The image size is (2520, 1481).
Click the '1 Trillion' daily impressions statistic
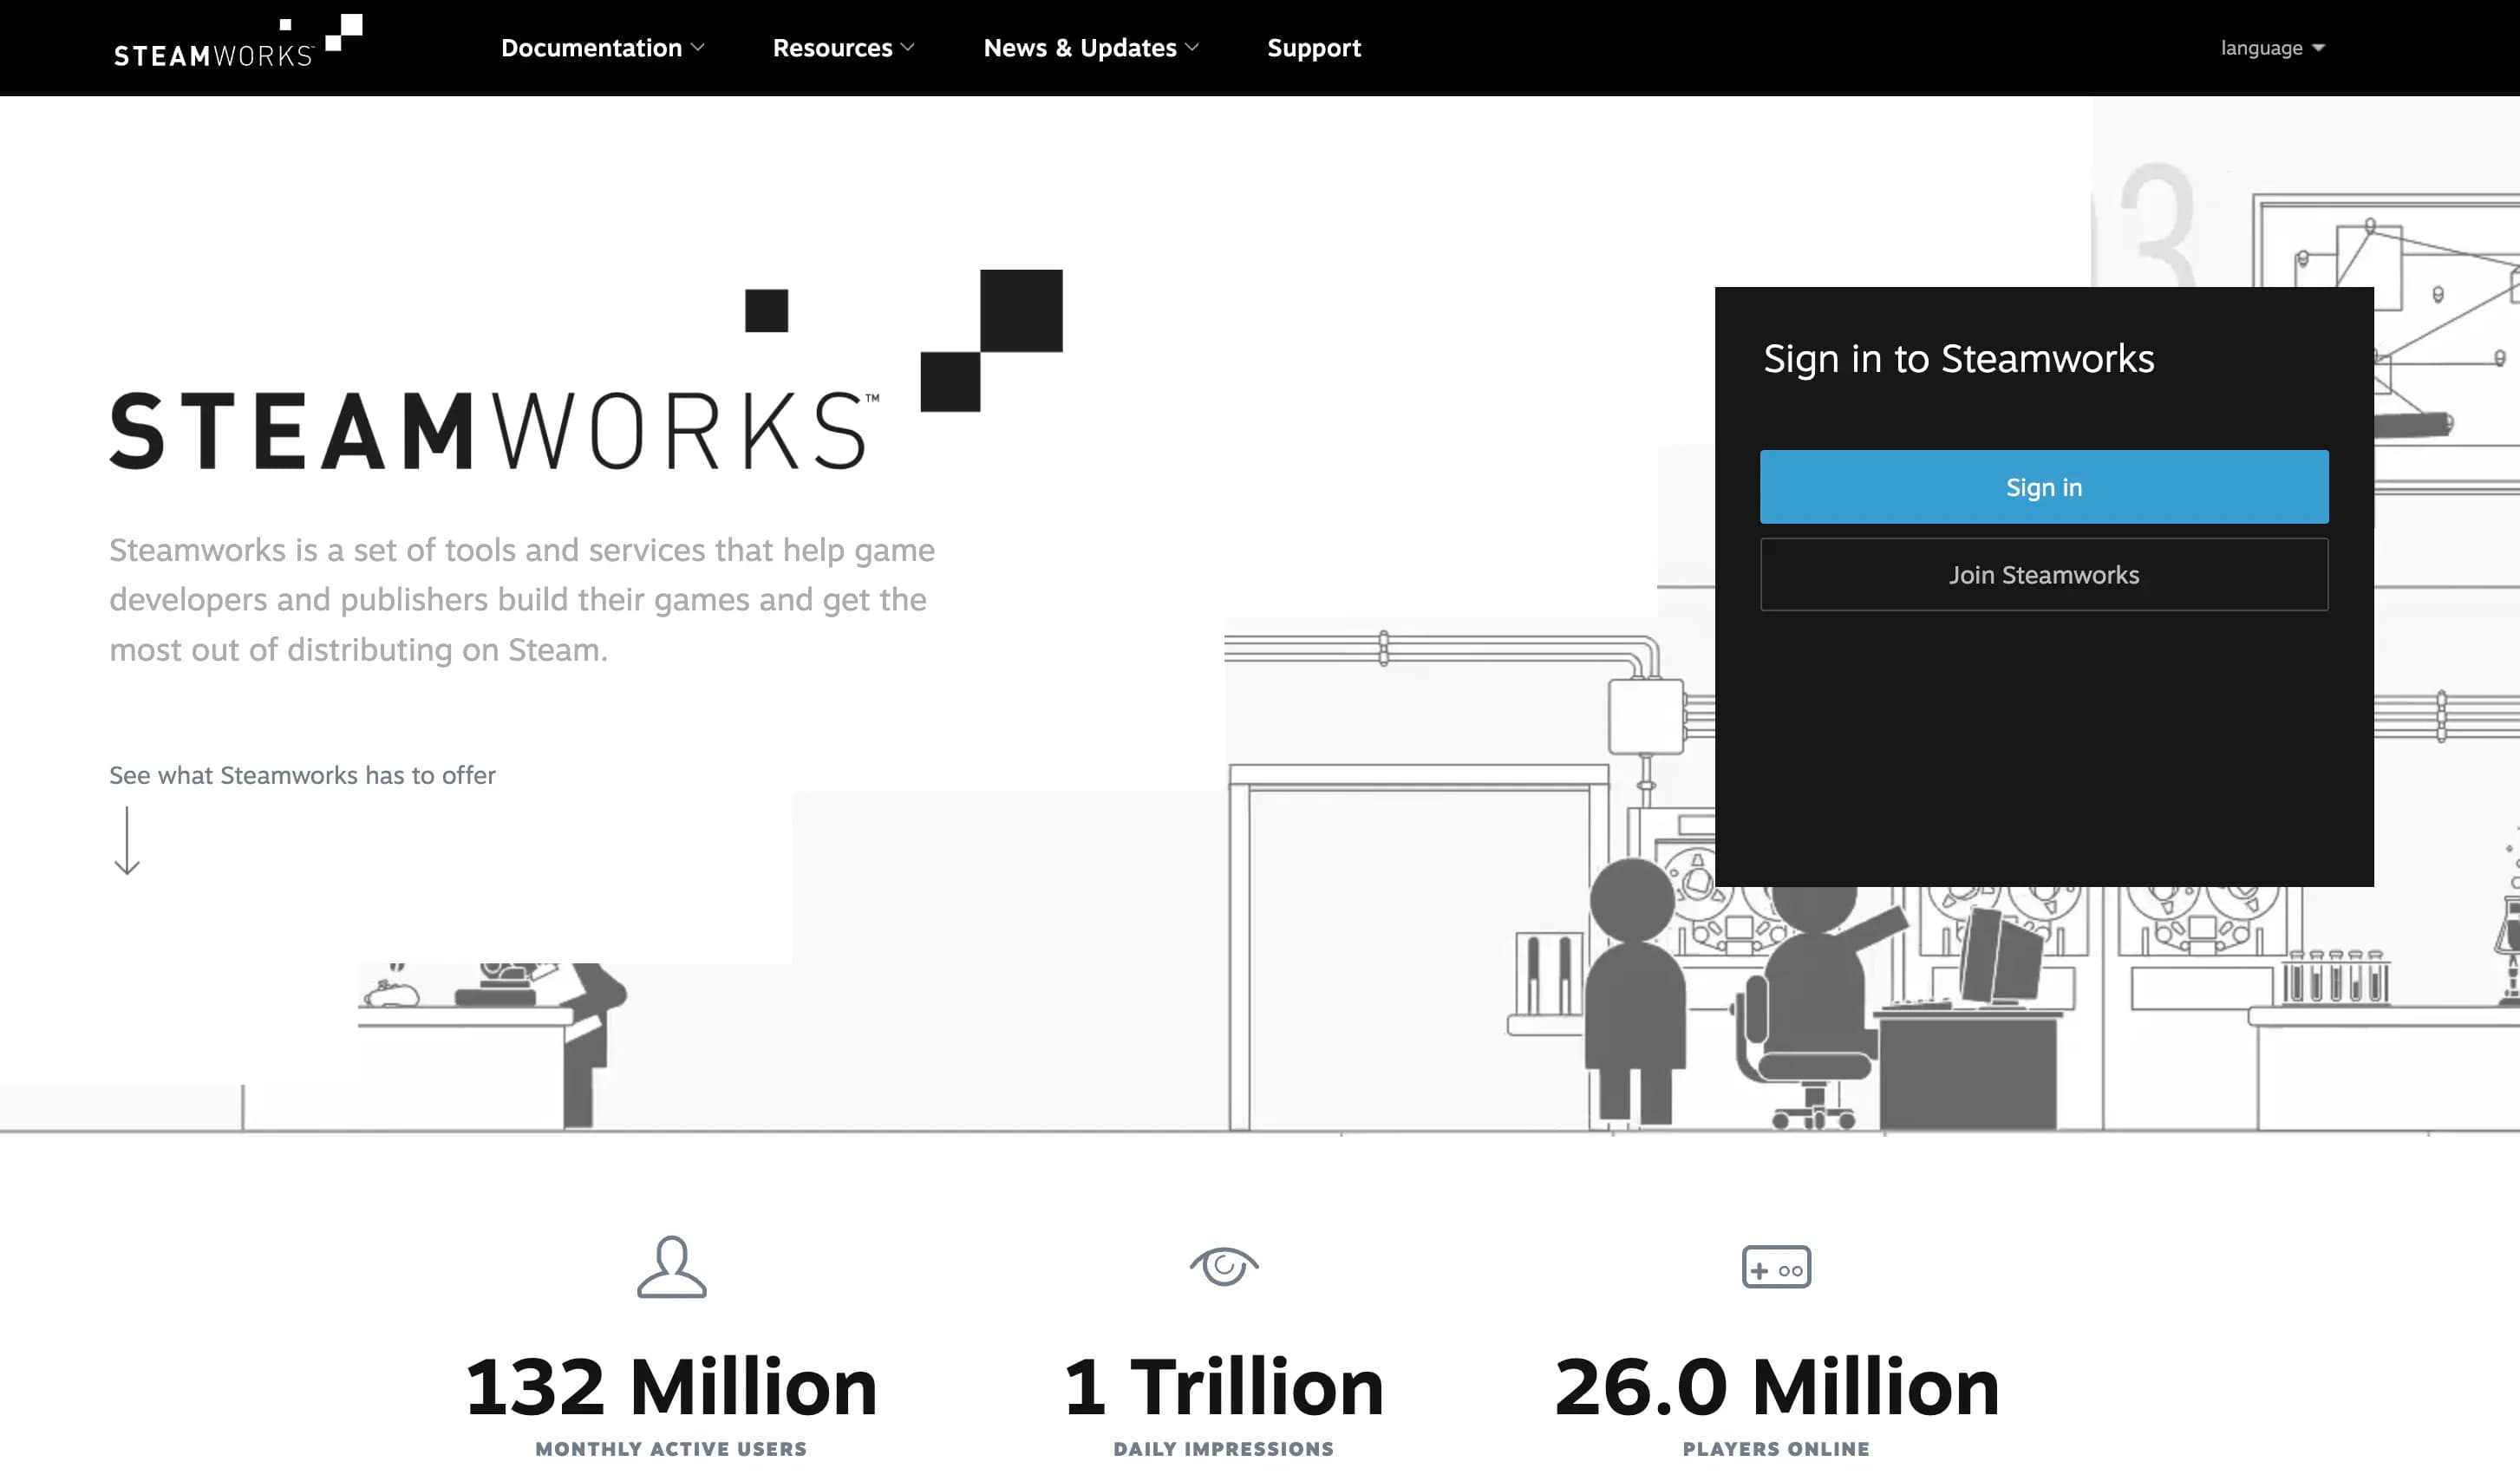coord(1223,1386)
